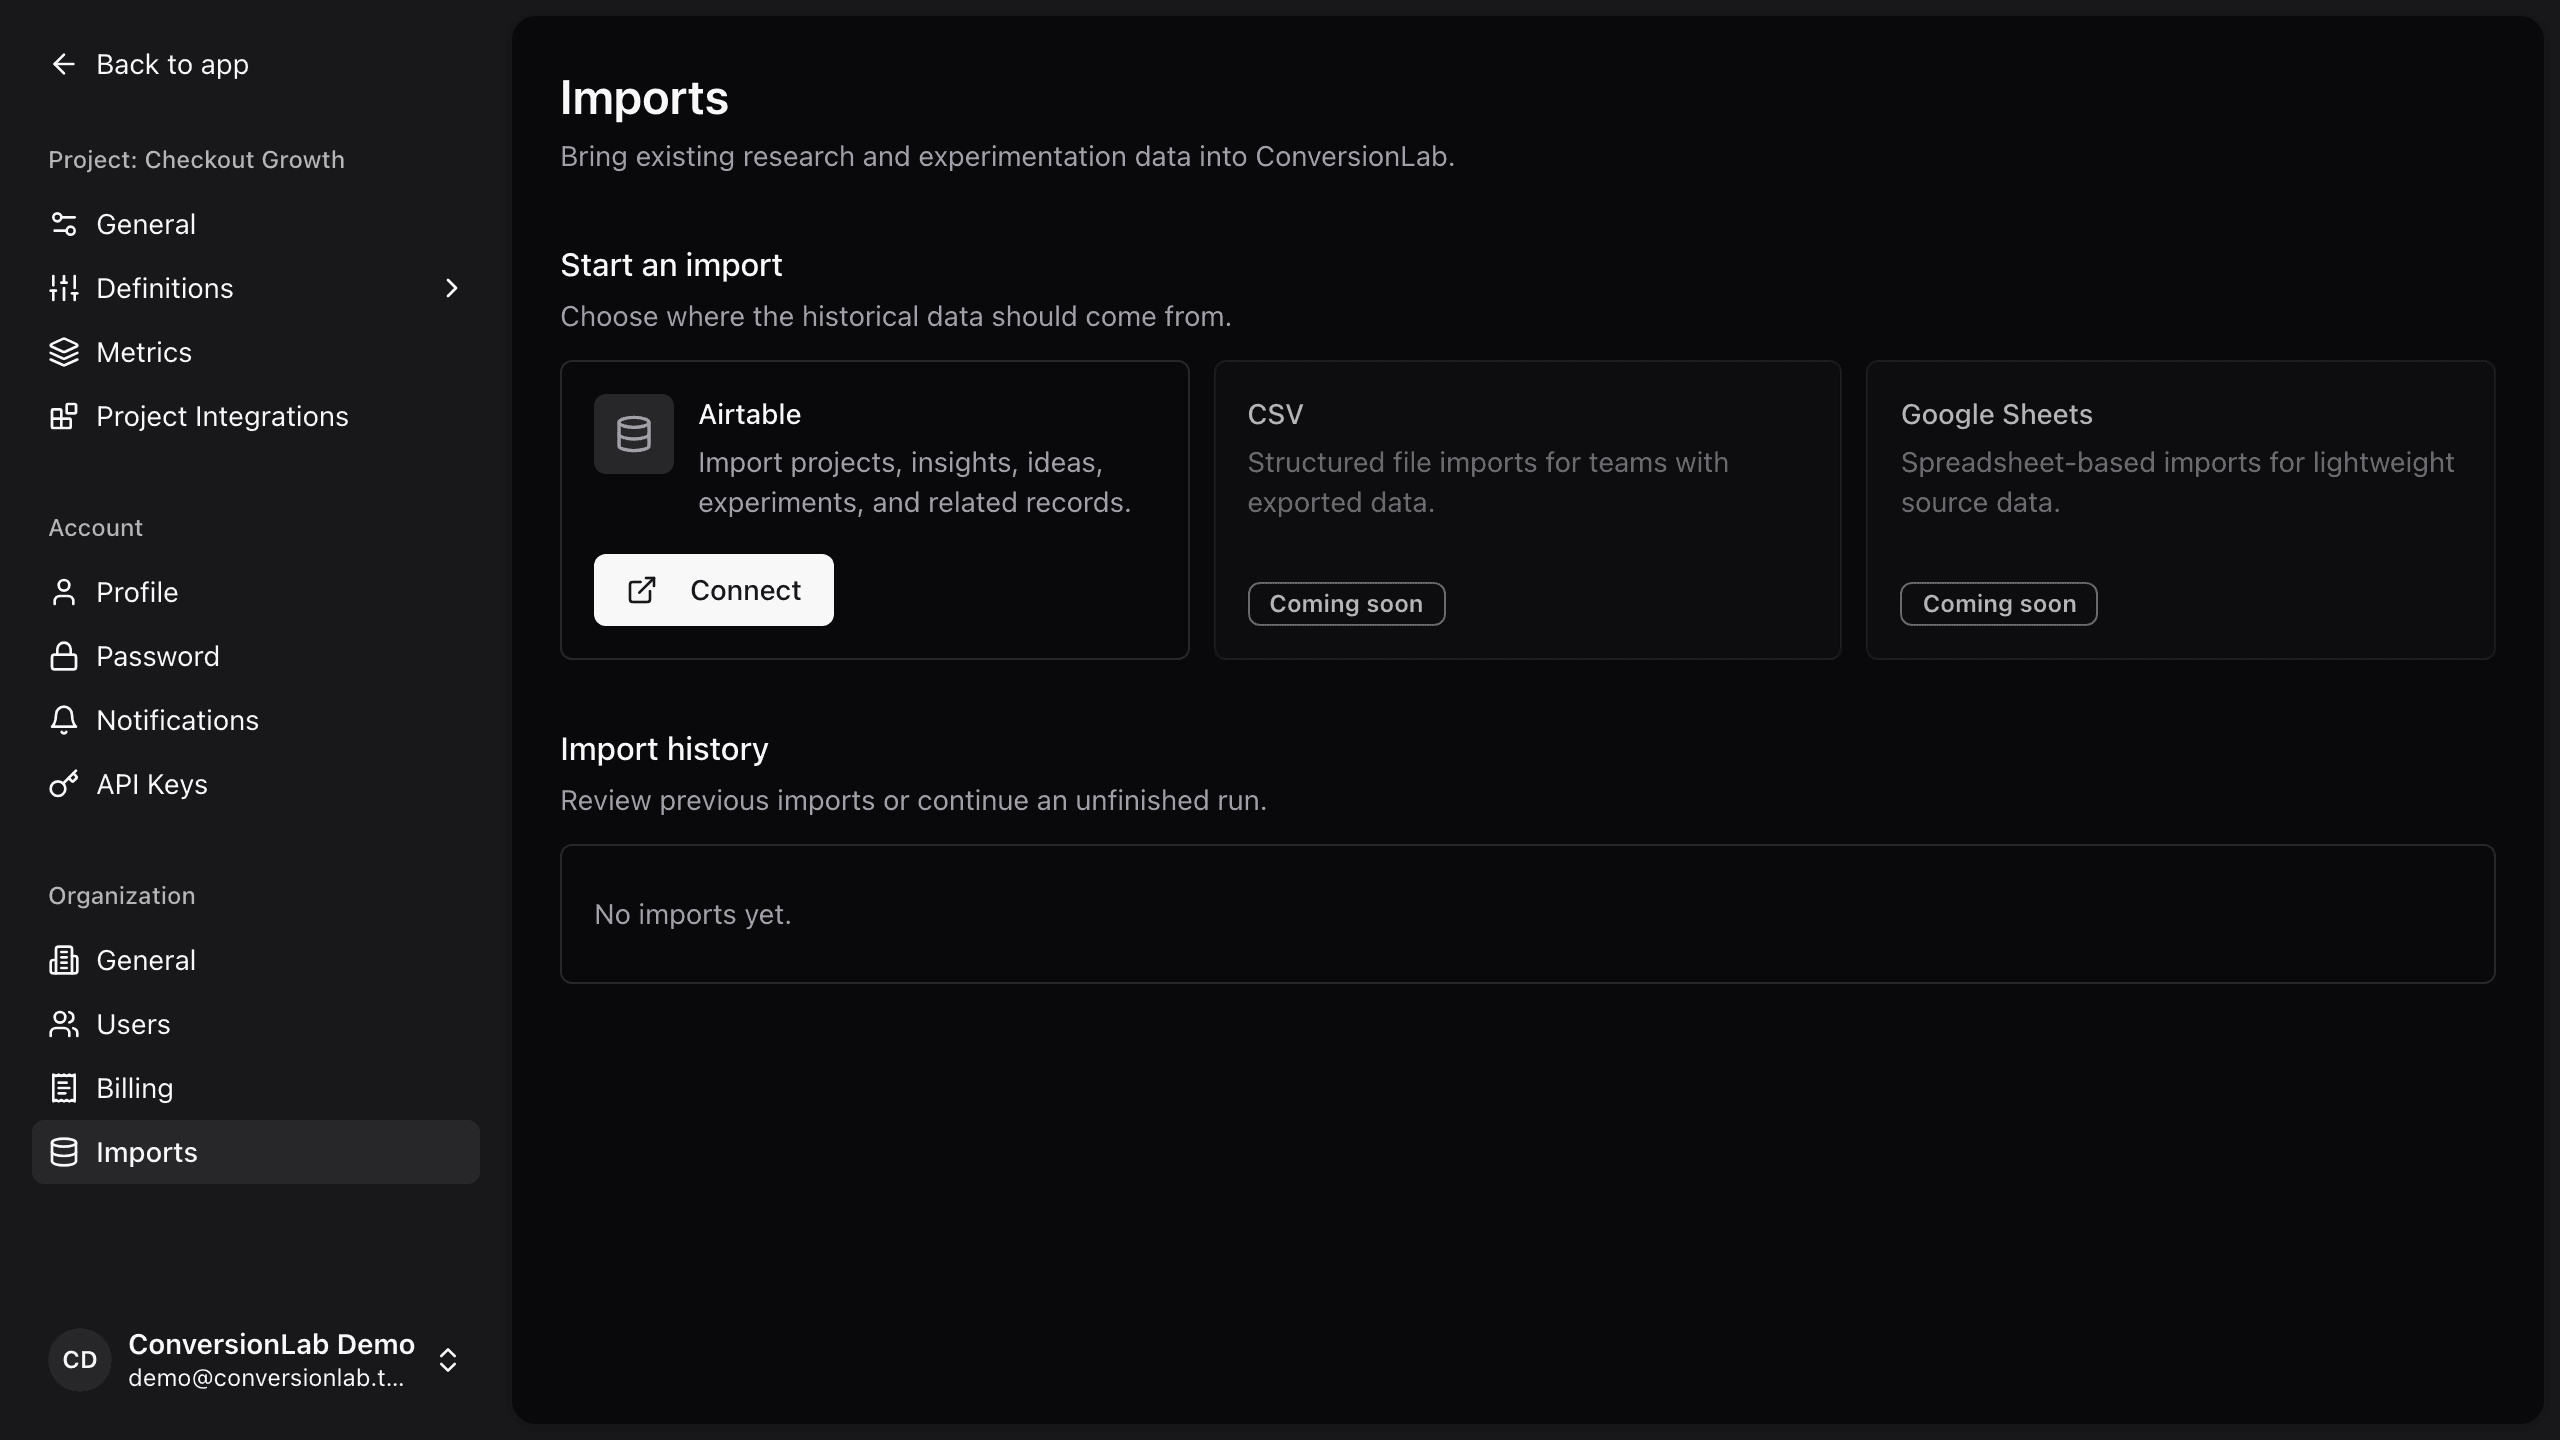Screen dimensions: 2560x1440
Task: Click the Project Integrations blocks icon
Action: click(64, 416)
